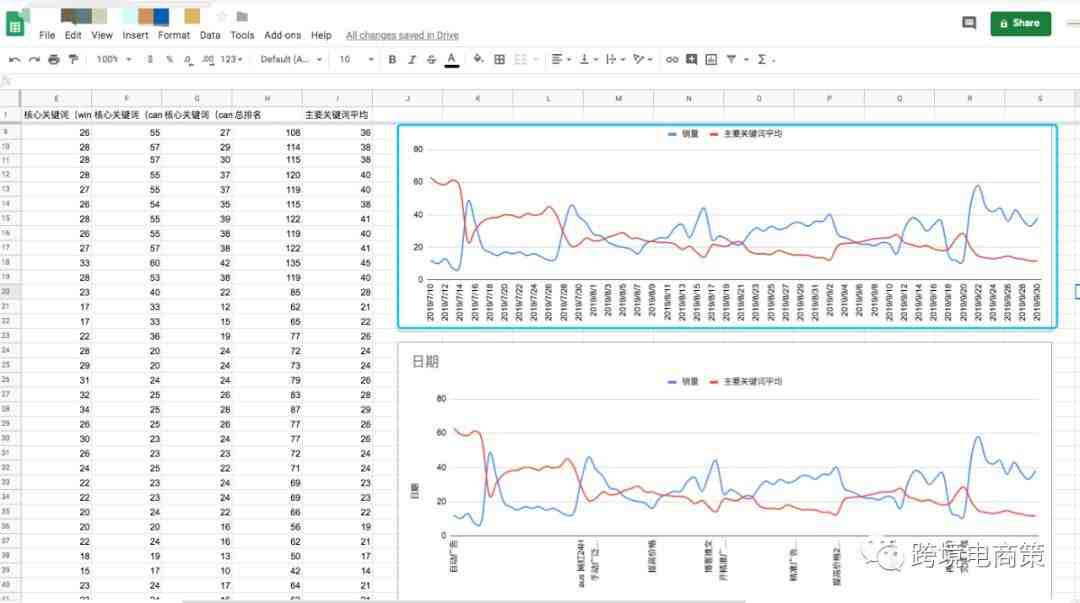Insert a link
This screenshot has width=1080, height=603.
click(x=672, y=60)
